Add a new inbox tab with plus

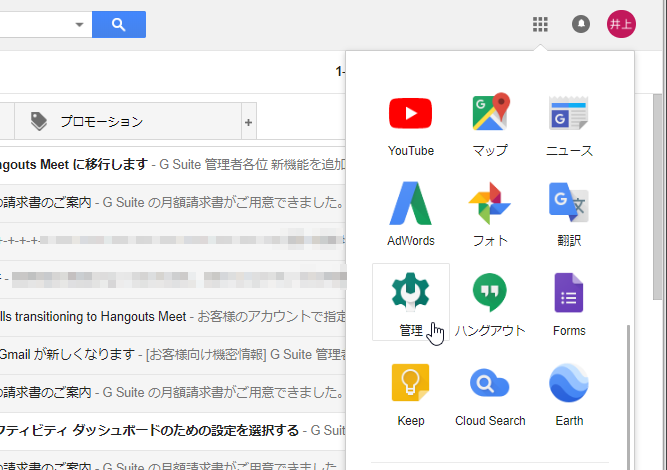click(x=249, y=122)
